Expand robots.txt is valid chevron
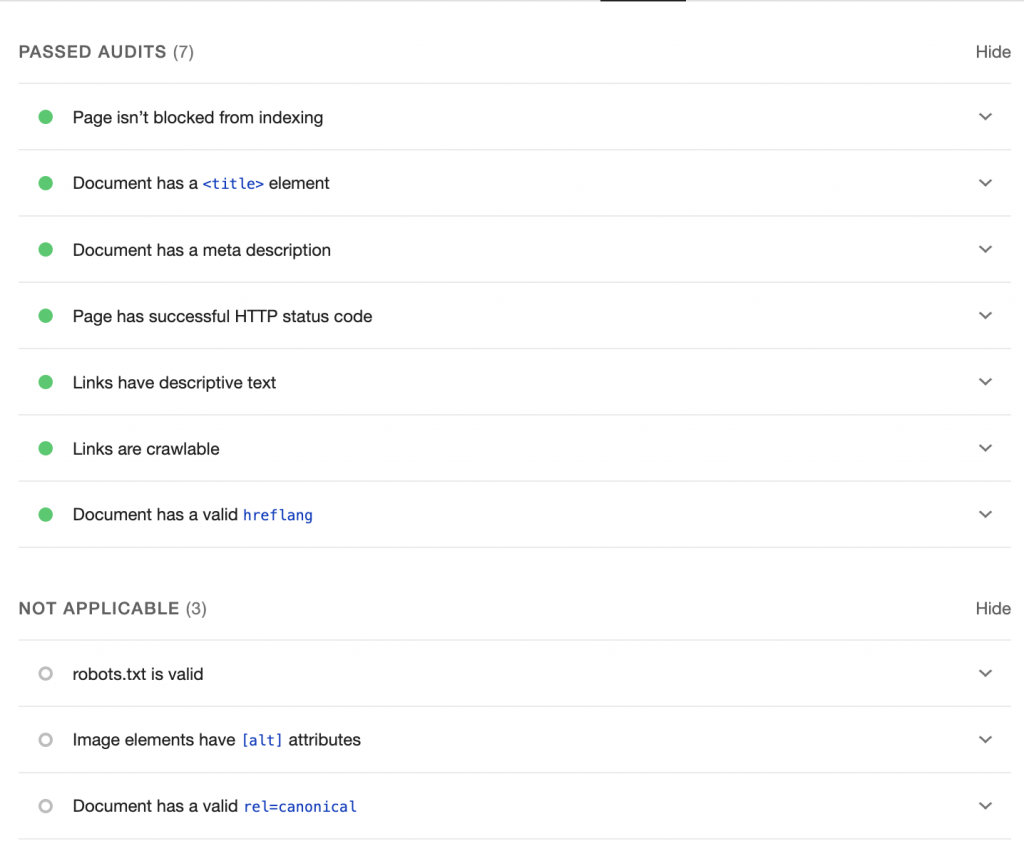Image resolution: width=1024 pixels, height=851 pixels. 985,674
